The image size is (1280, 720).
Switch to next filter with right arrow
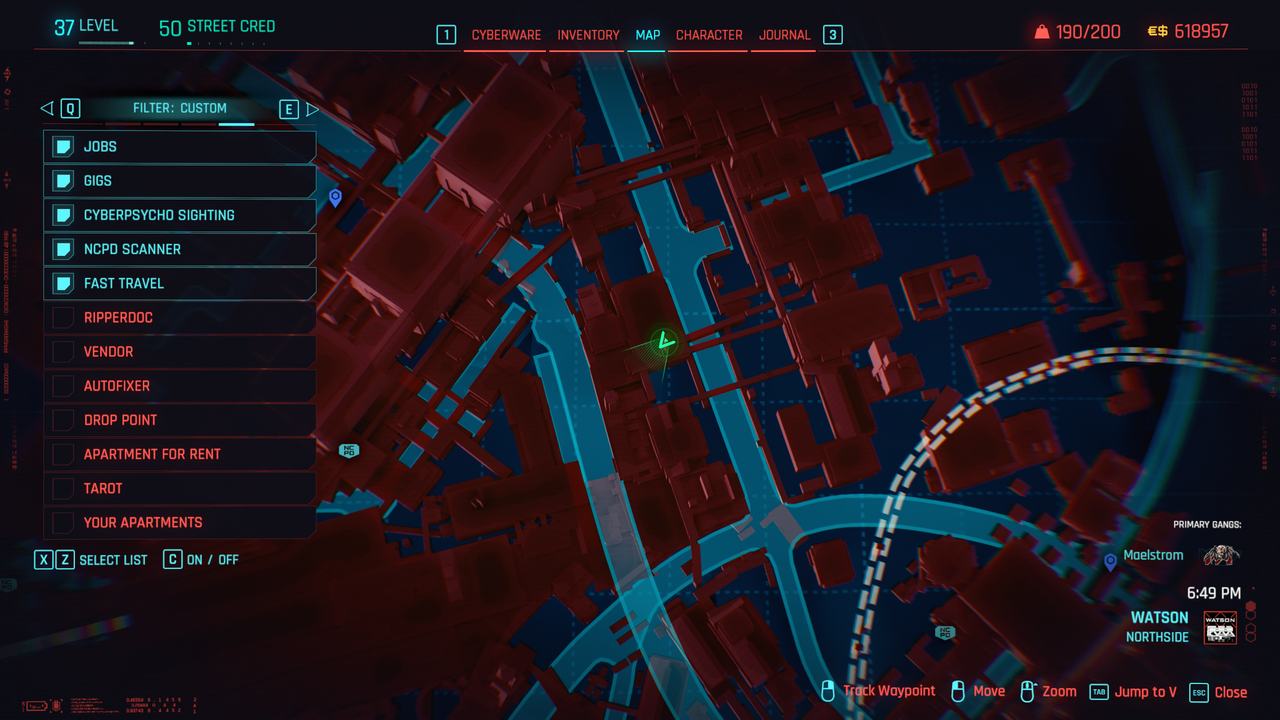pos(312,108)
